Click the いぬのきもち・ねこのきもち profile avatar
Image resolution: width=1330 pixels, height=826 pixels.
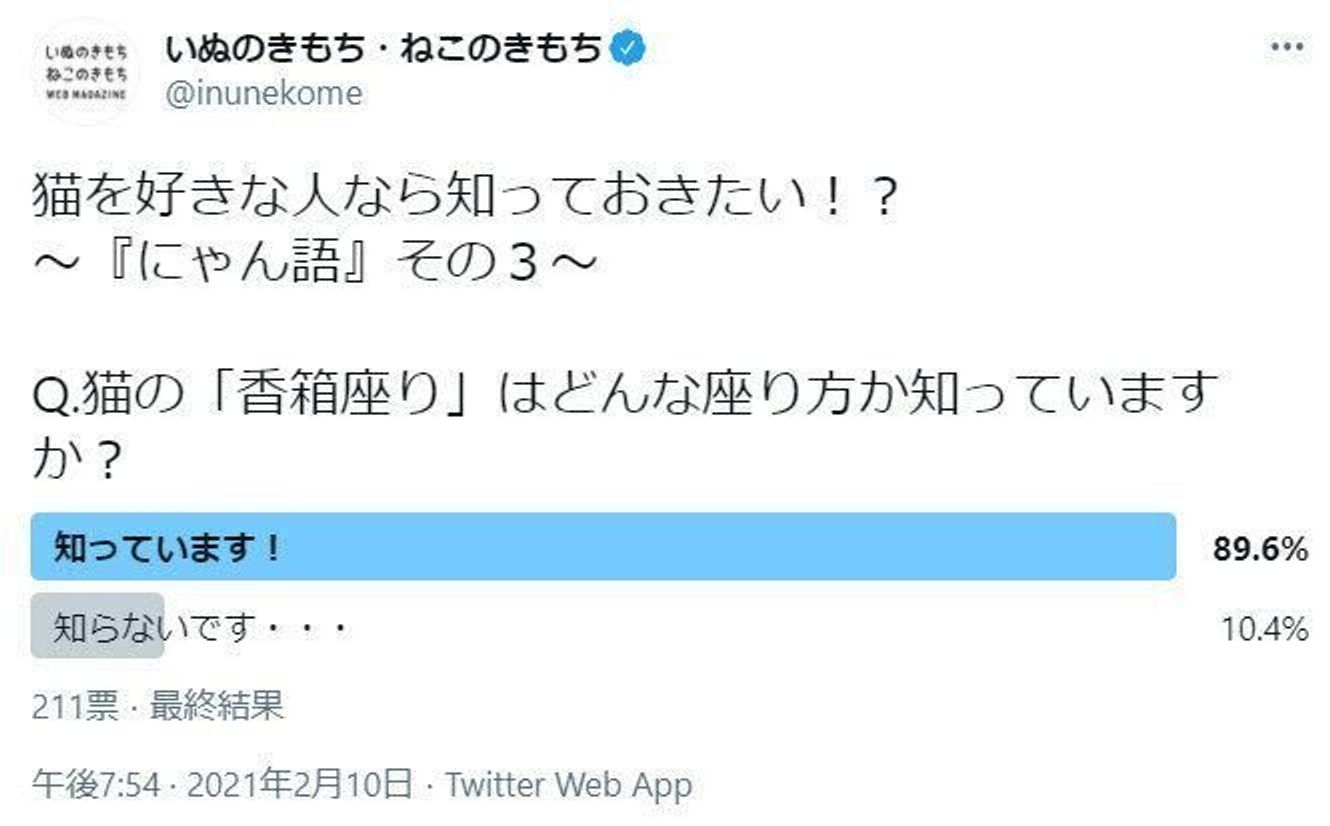[x=85, y=68]
